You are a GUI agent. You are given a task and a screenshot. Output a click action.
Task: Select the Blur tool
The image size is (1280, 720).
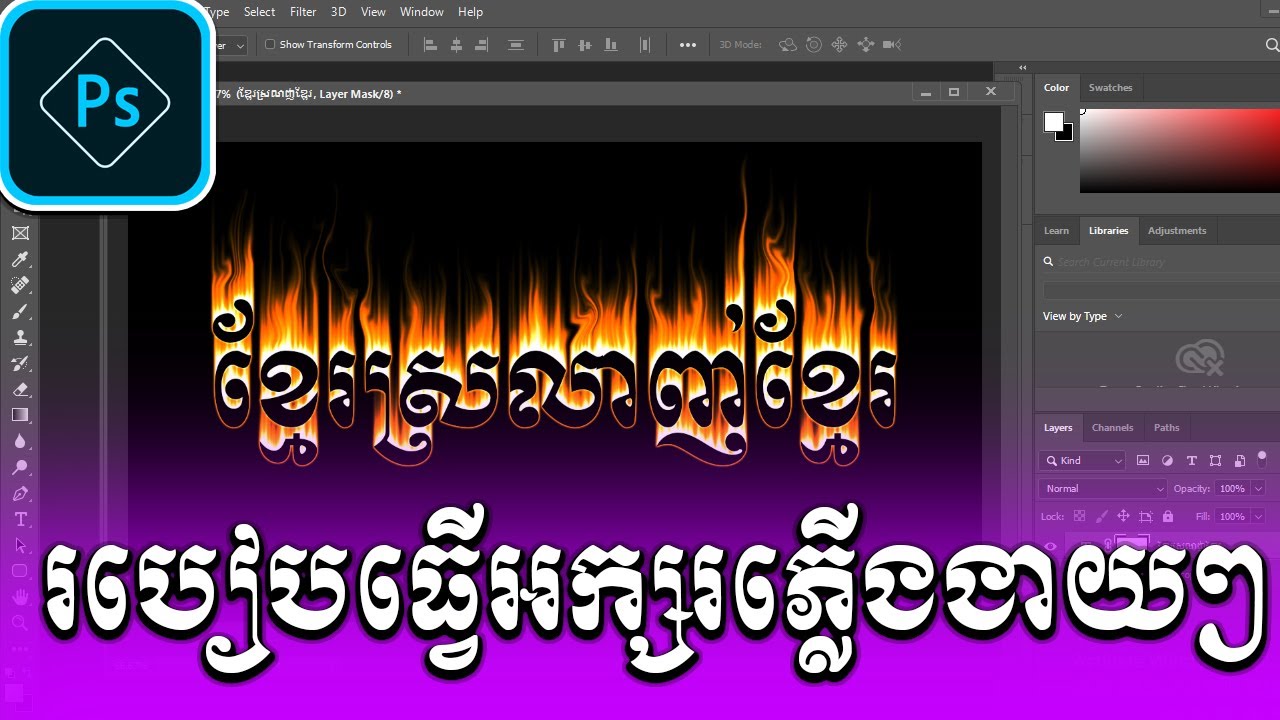(x=20, y=441)
